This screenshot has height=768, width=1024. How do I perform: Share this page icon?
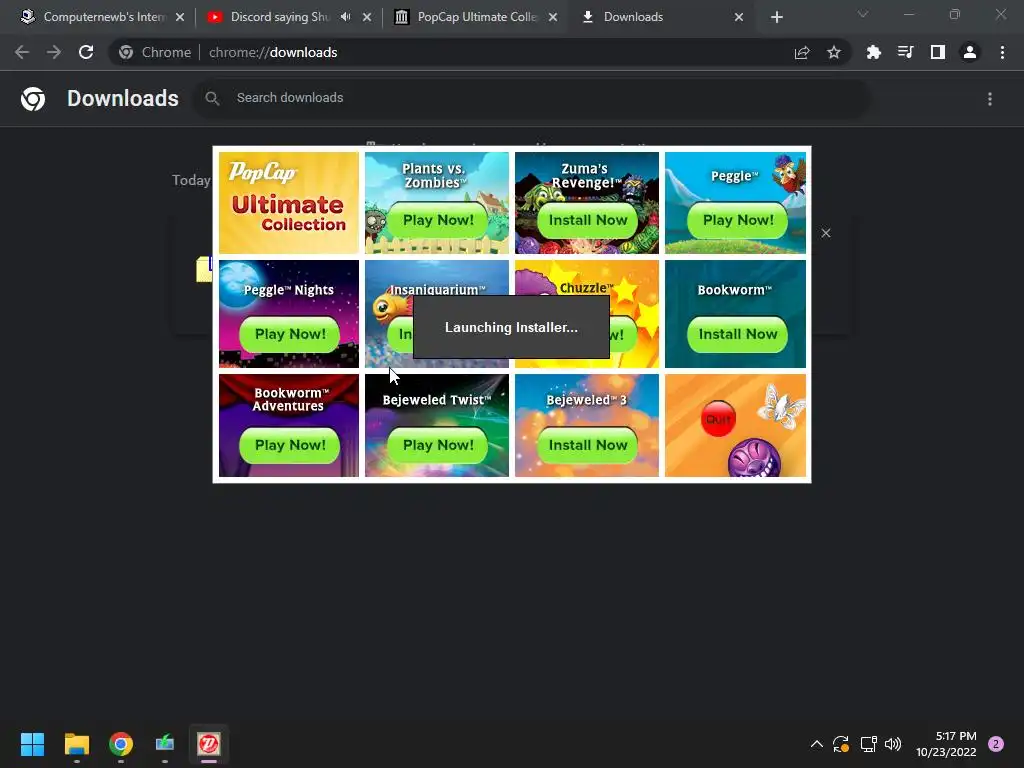click(802, 52)
